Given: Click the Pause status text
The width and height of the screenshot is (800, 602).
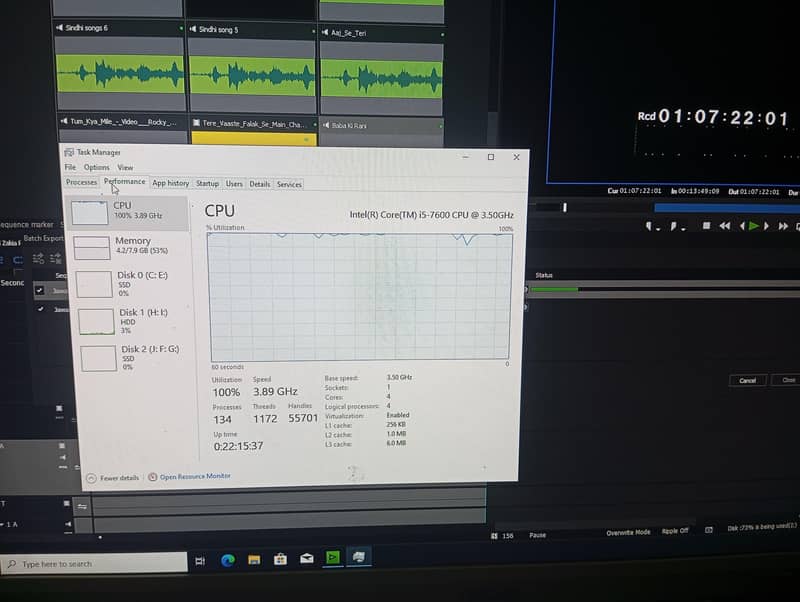Looking at the screenshot, I should pyautogui.click(x=537, y=535).
